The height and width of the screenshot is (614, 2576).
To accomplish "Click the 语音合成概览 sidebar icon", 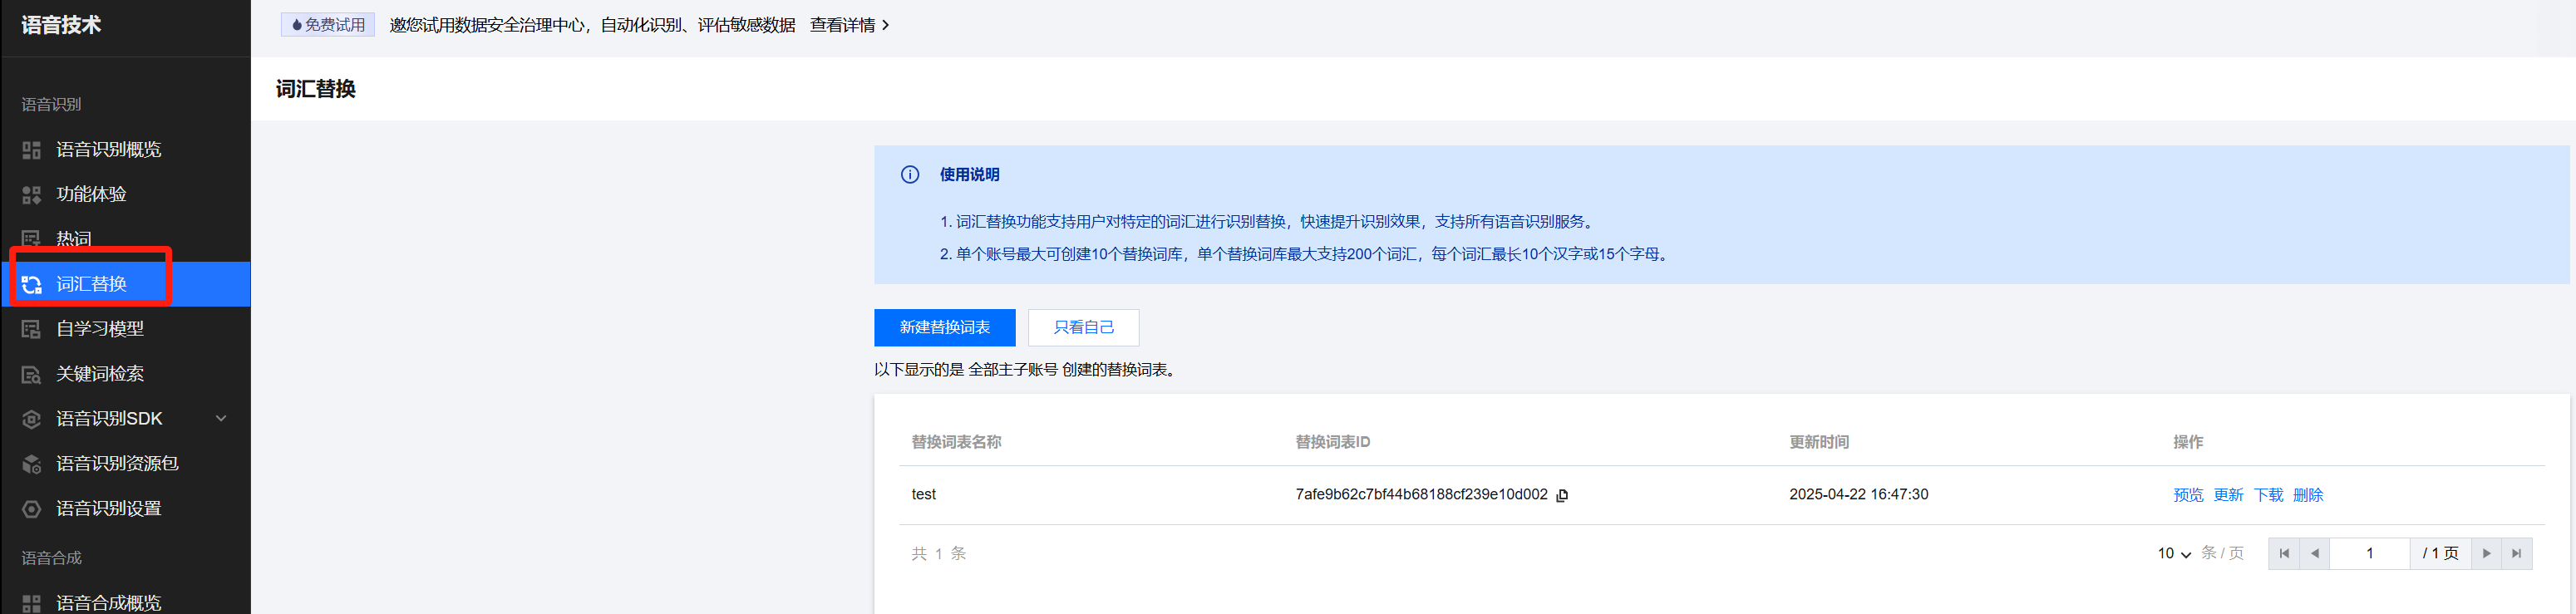I will pyautogui.click(x=32, y=603).
